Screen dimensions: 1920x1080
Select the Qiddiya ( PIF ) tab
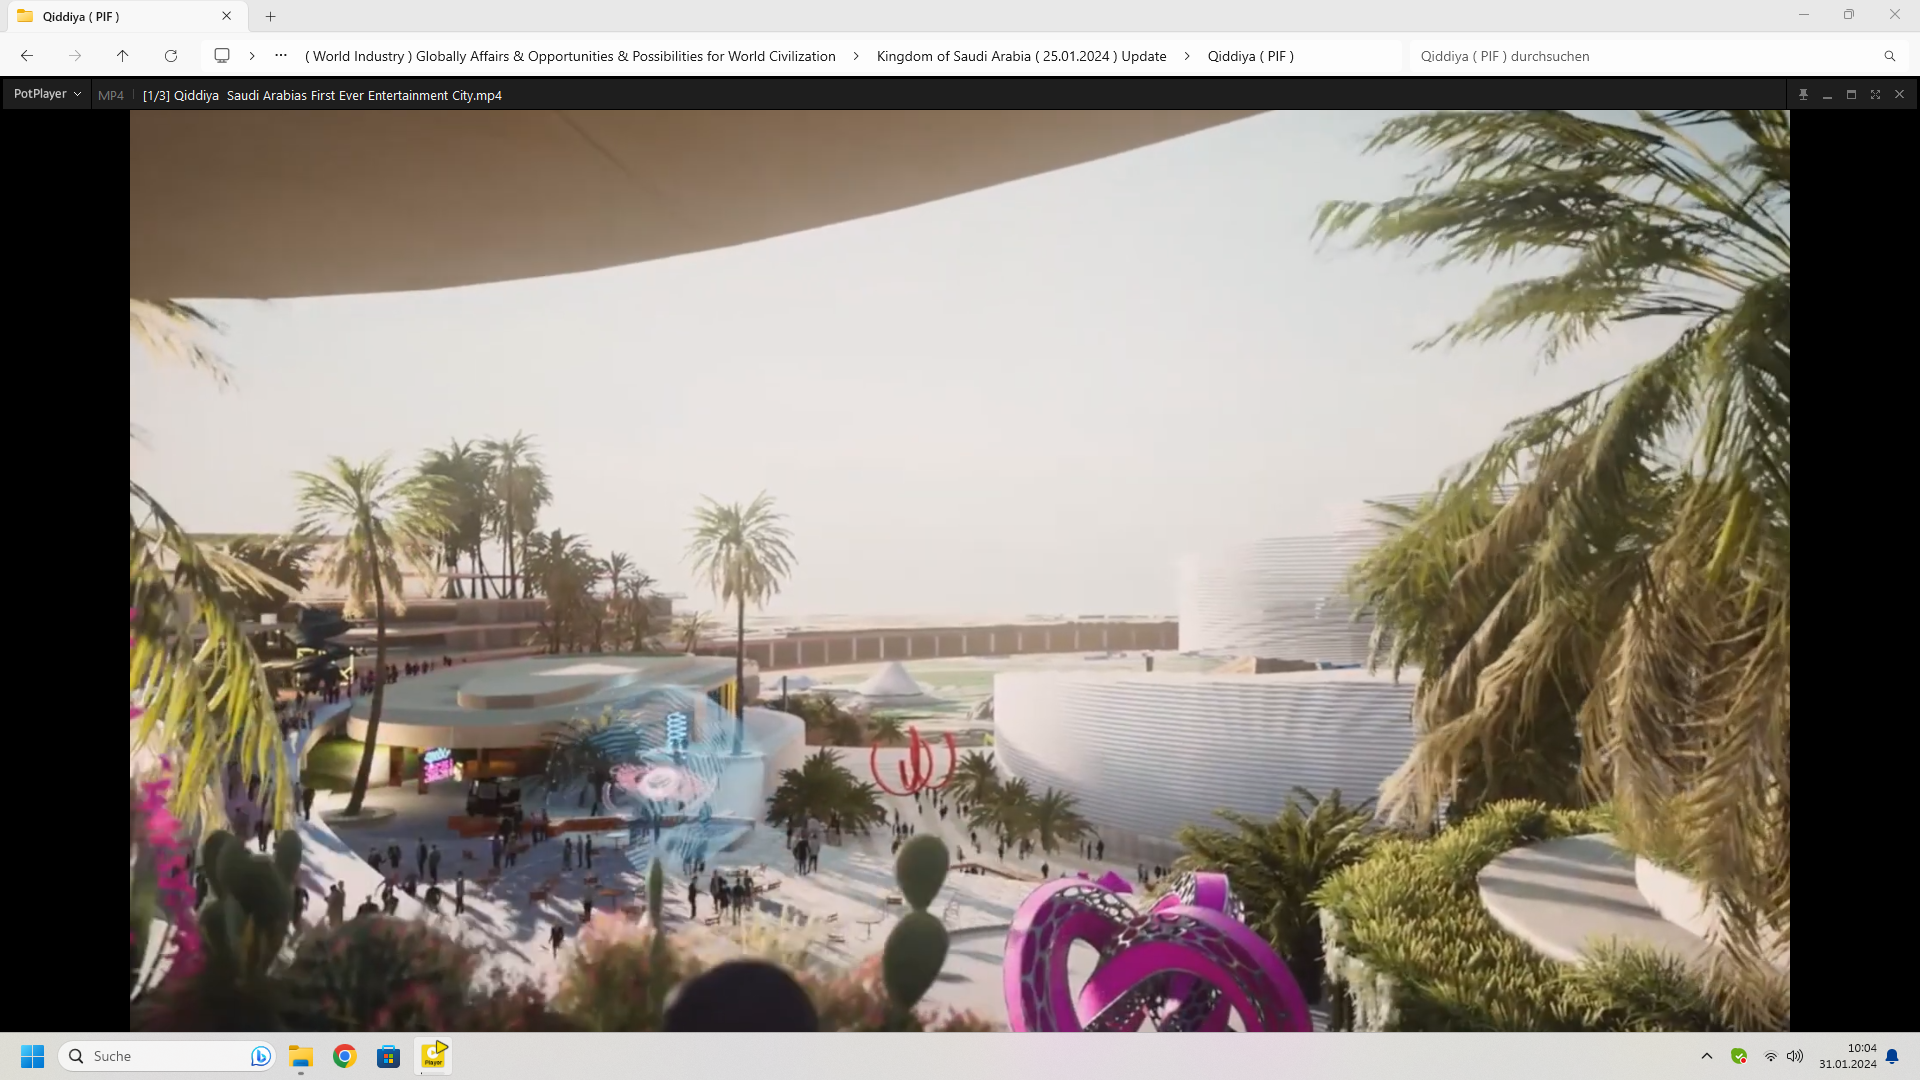tap(125, 16)
